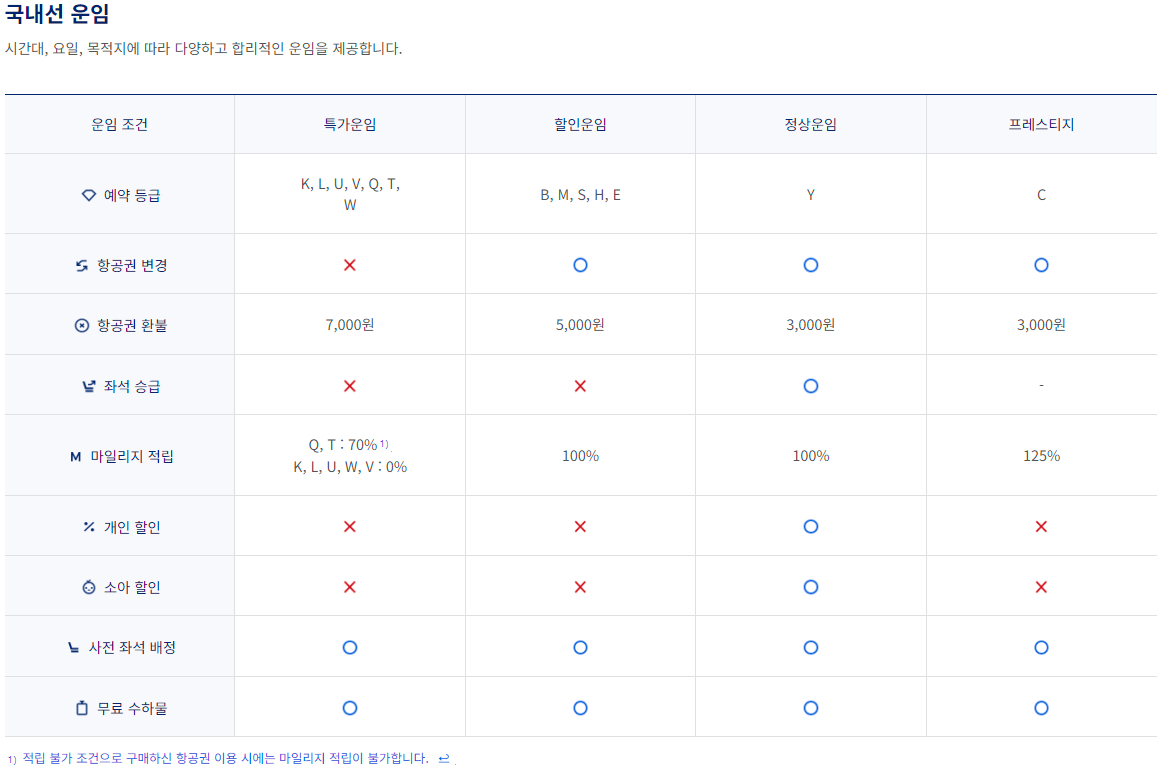
Task: Toggle the X mark for 특가운임 seat upgrade
Action: (x=349, y=385)
